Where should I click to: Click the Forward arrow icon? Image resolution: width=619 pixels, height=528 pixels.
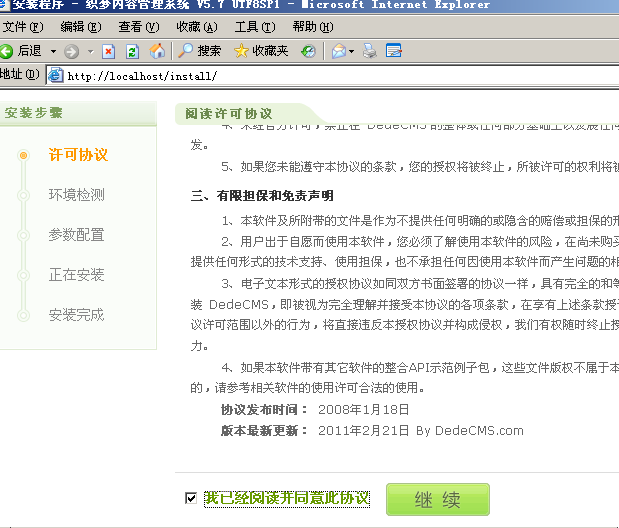coord(71,51)
